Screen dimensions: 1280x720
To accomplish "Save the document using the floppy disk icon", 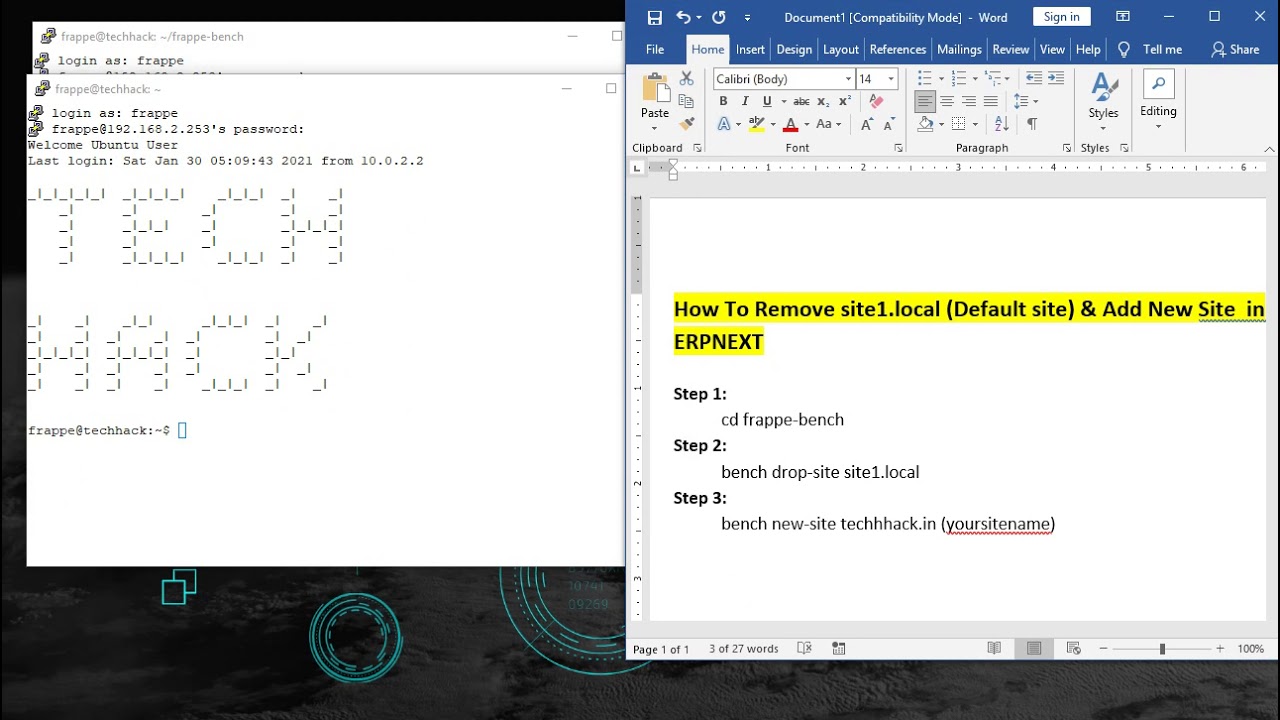I will click(x=654, y=17).
